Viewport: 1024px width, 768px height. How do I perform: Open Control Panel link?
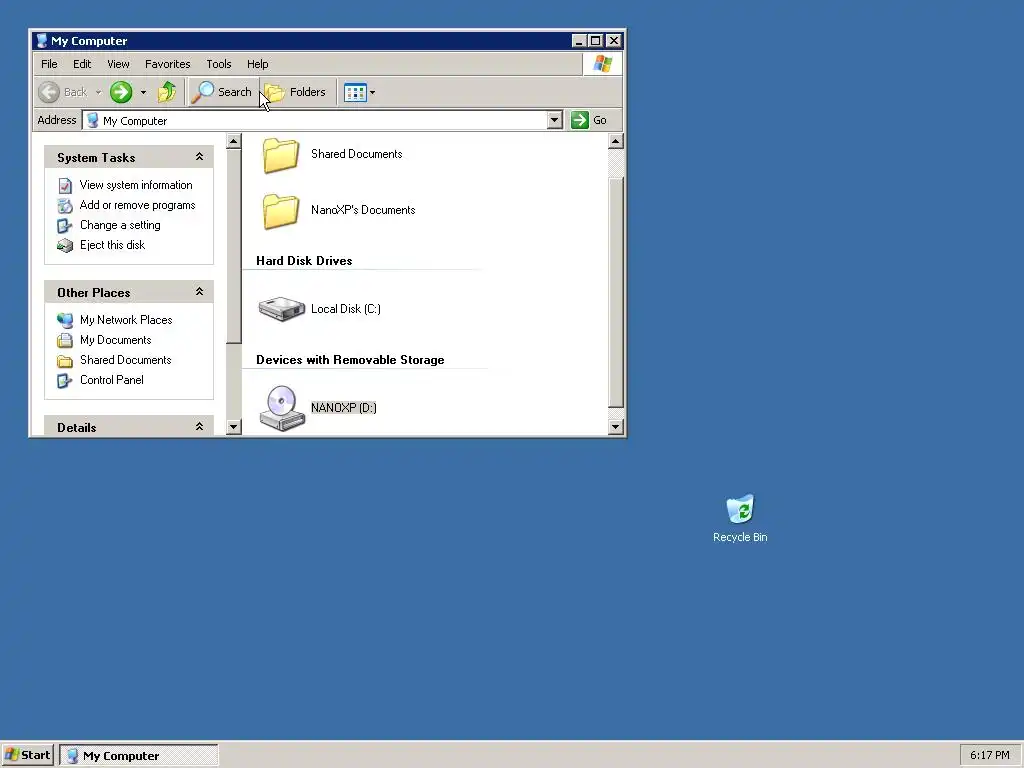pyautogui.click(x=112, y=380)
